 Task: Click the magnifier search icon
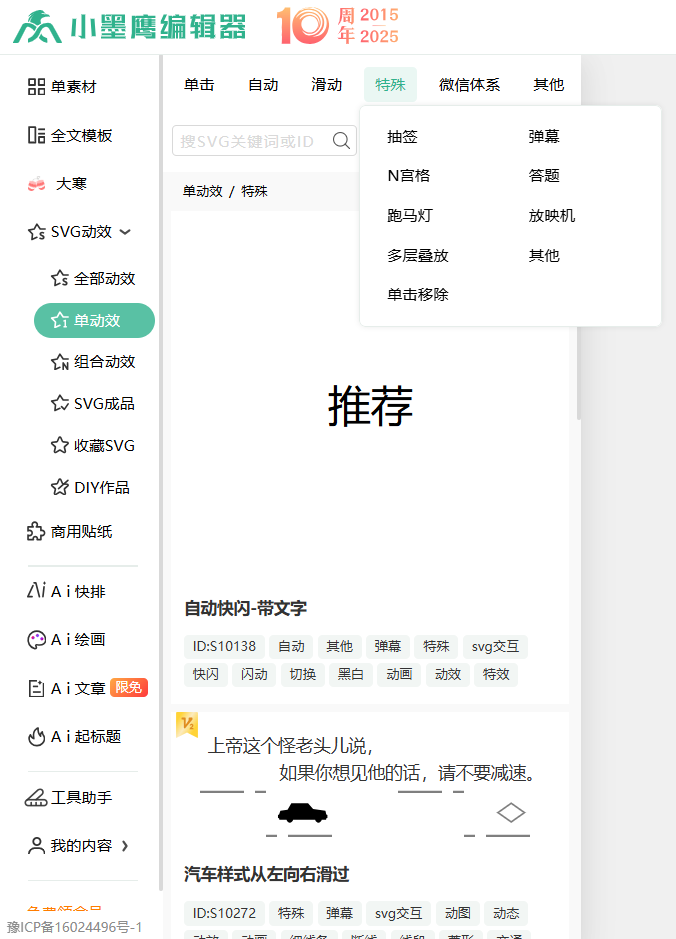coord(341,141)
